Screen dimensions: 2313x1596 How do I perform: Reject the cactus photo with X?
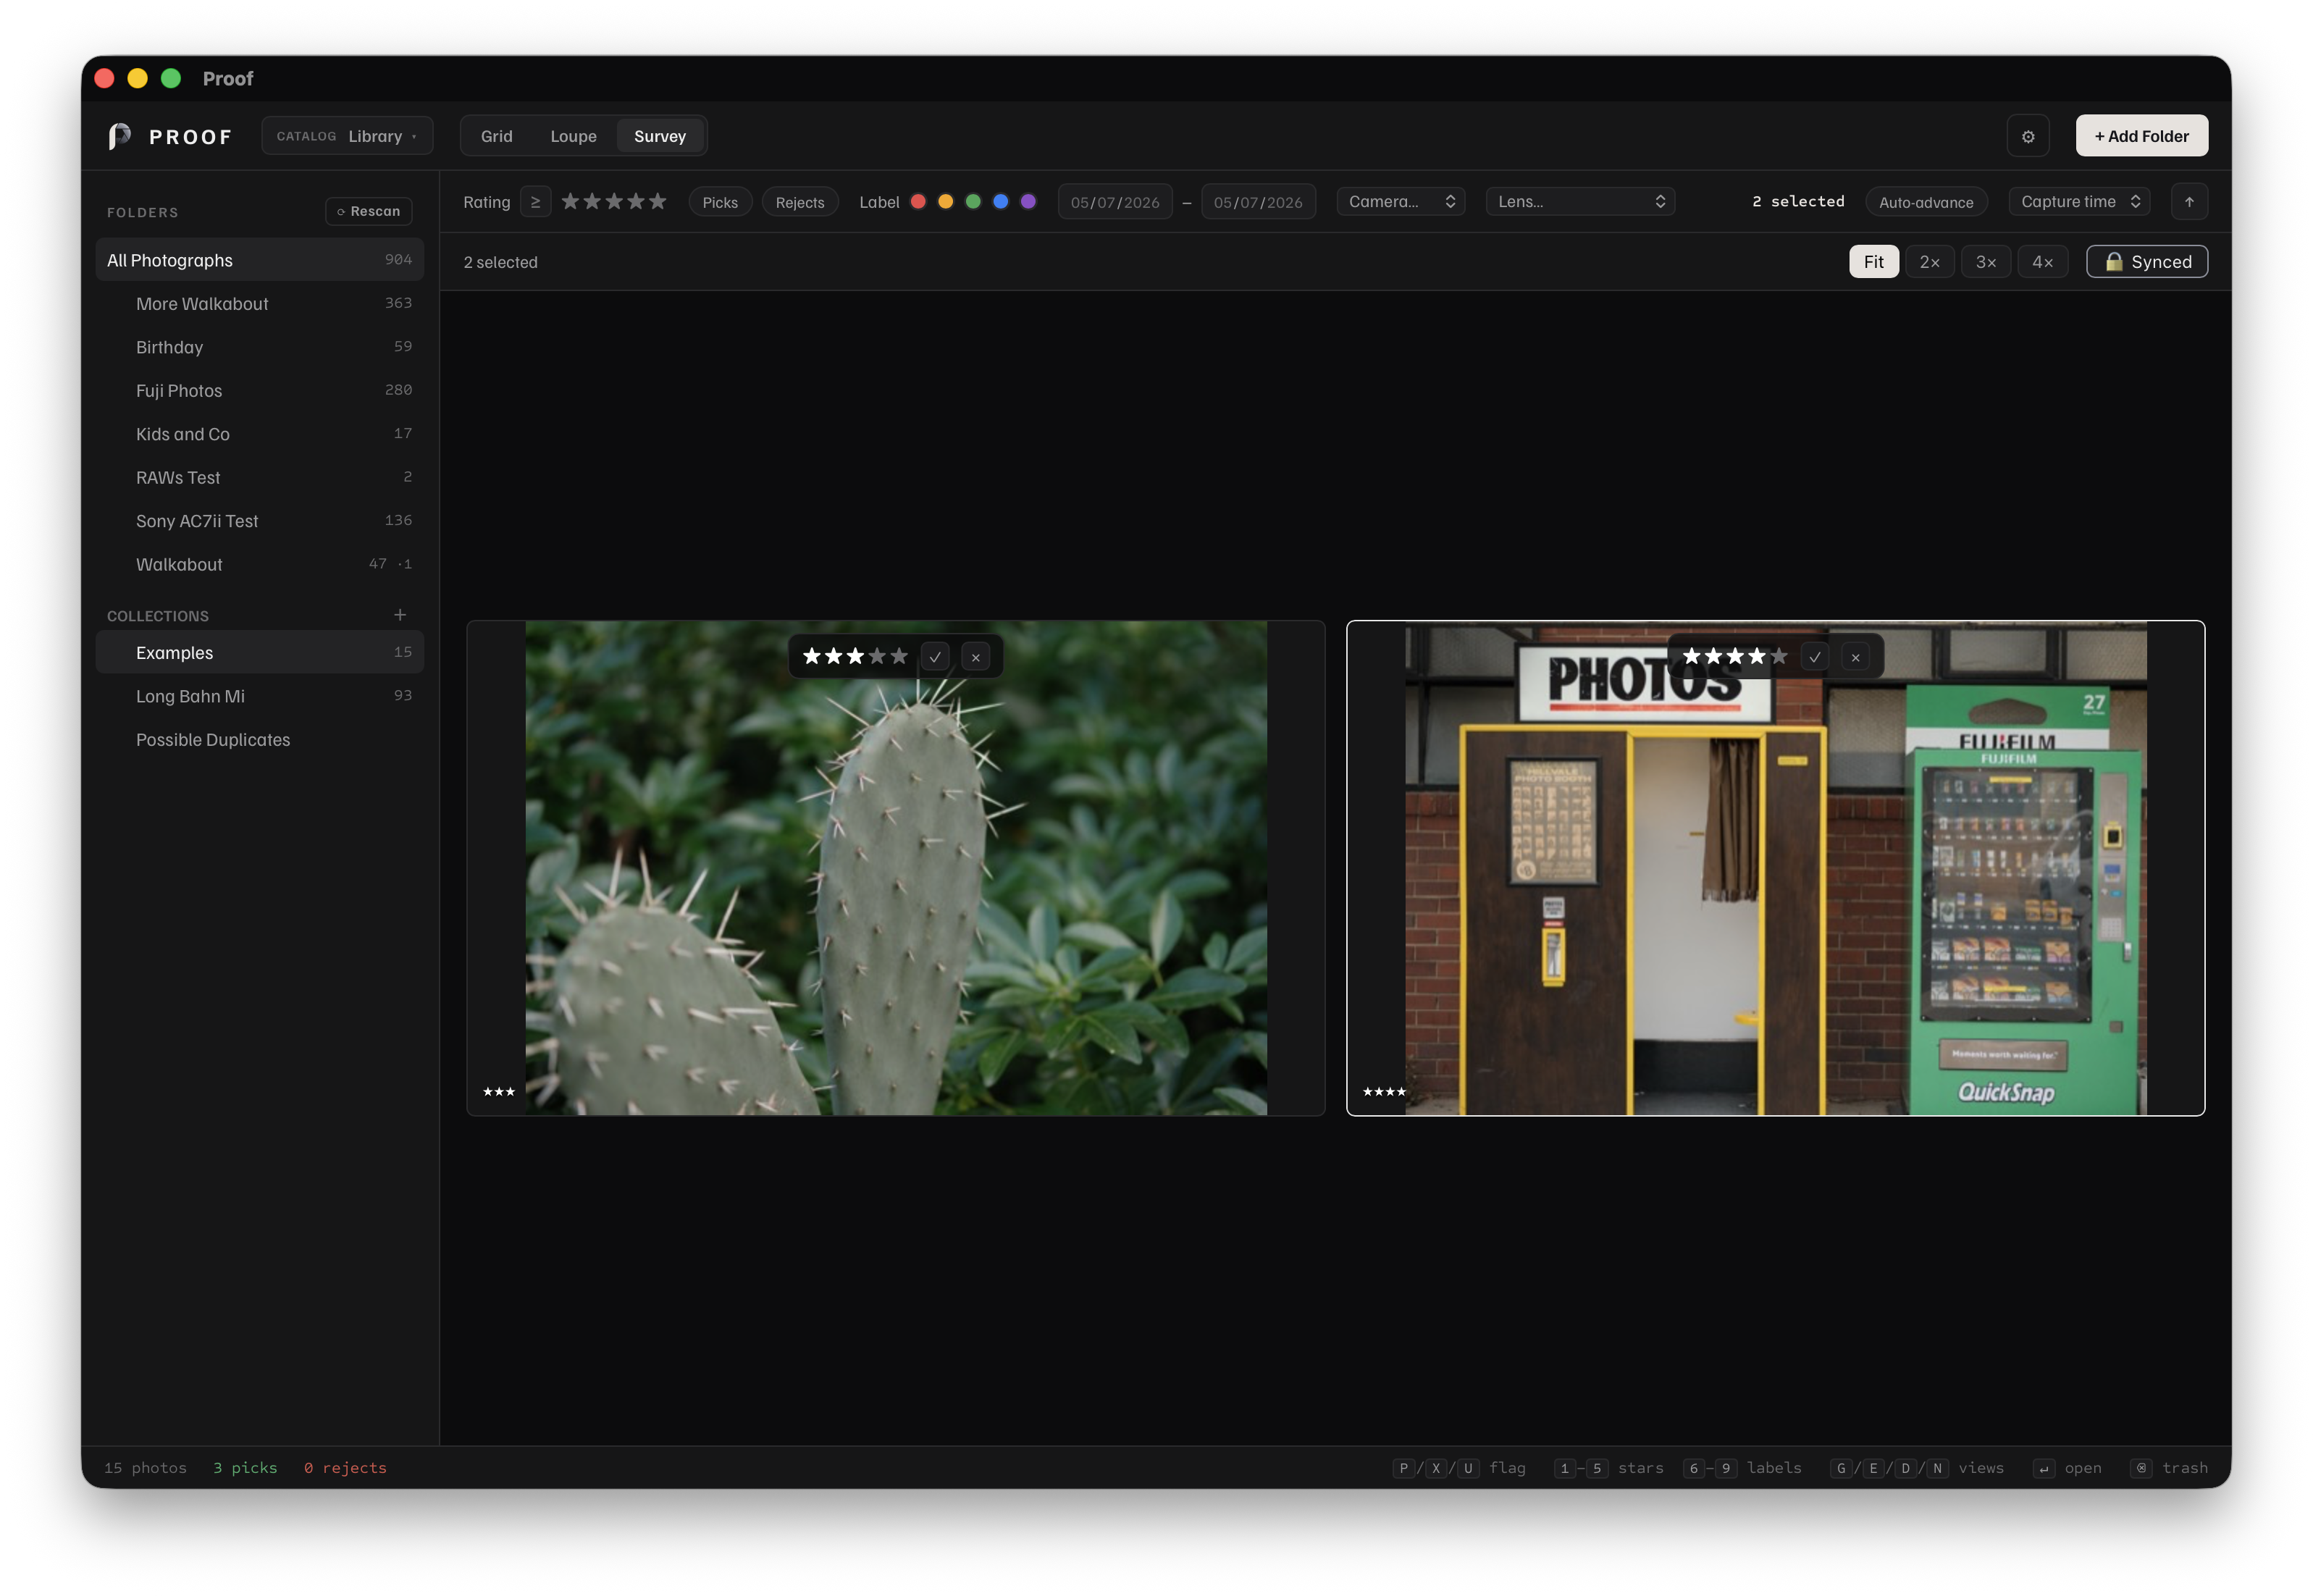[976, 657]
